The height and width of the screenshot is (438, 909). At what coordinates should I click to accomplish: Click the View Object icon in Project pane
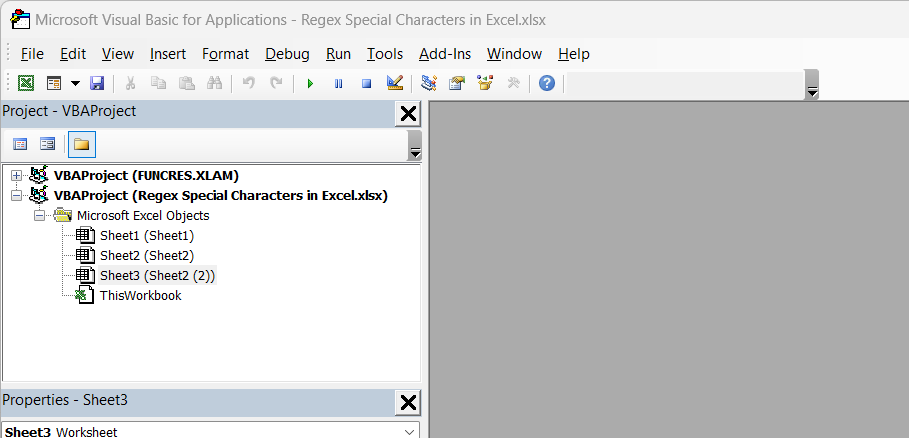48,144
